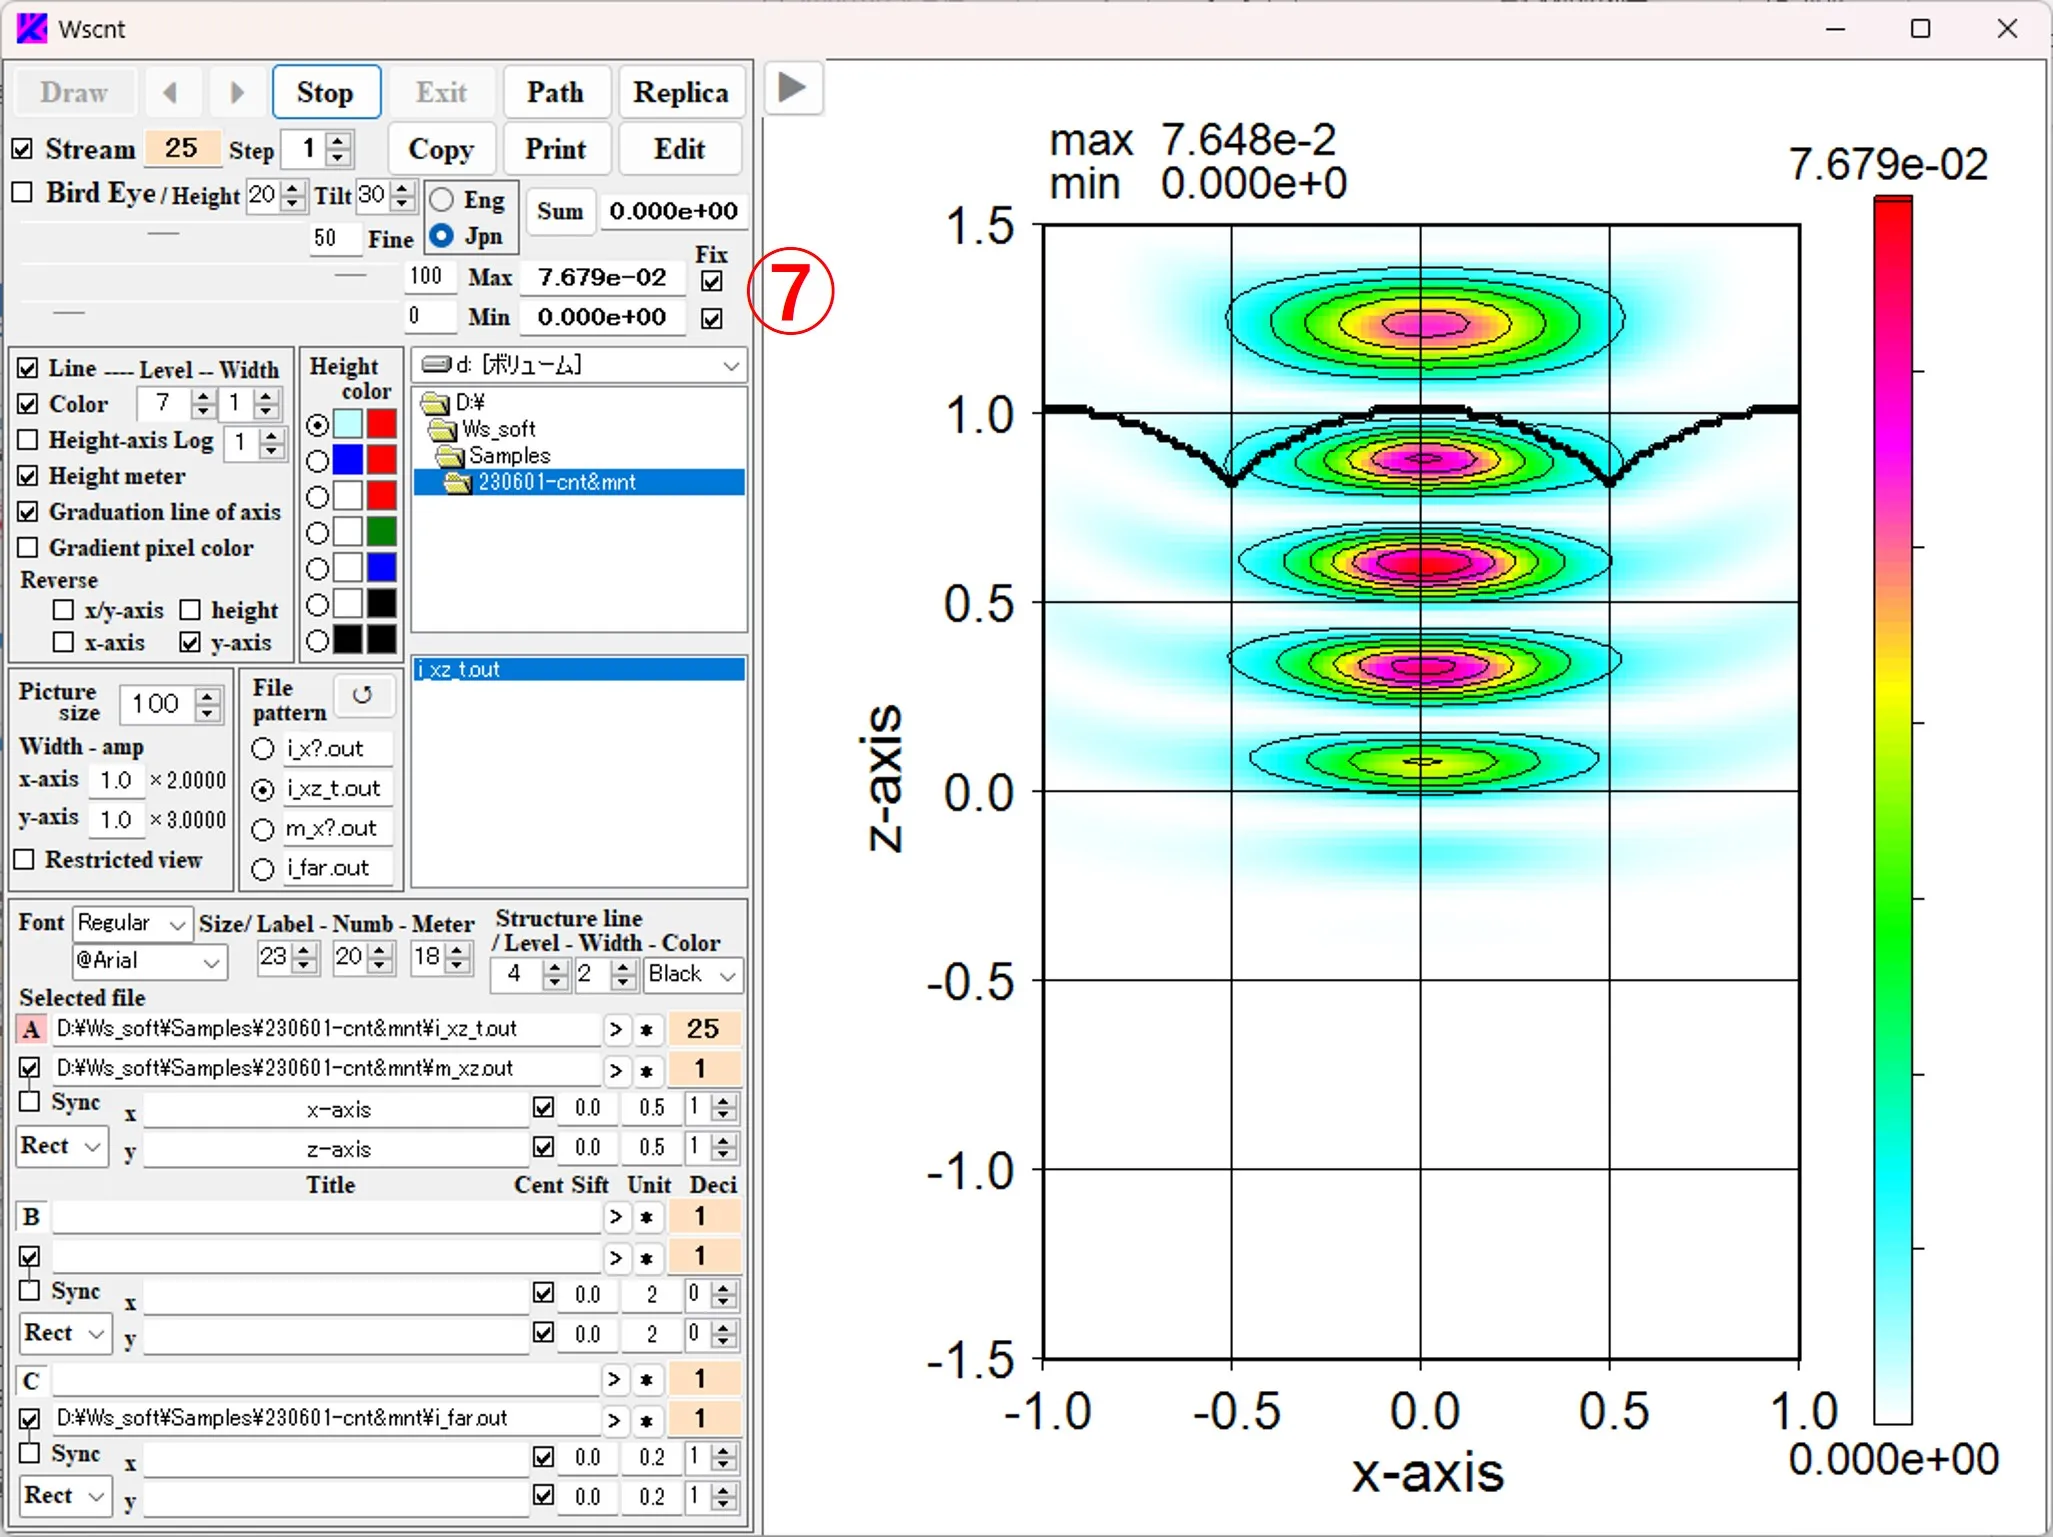Enable the Bird Eye checkbox
This screenshot has height=1537, width=2053.
(22, 192)
